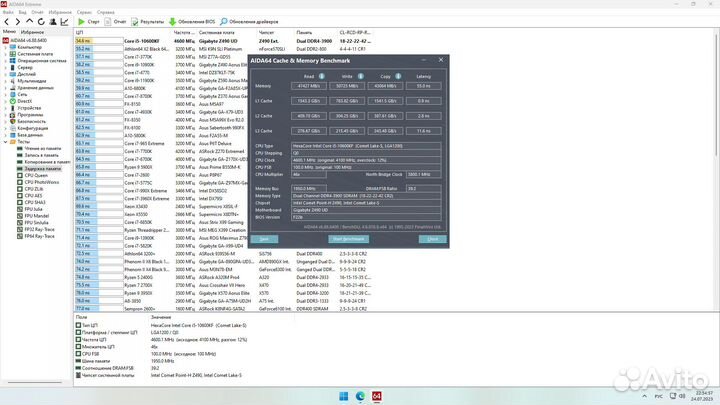This screenshot has height=405, width=720.
Task: Select the CPU AES test
Action: click(33, 196)
